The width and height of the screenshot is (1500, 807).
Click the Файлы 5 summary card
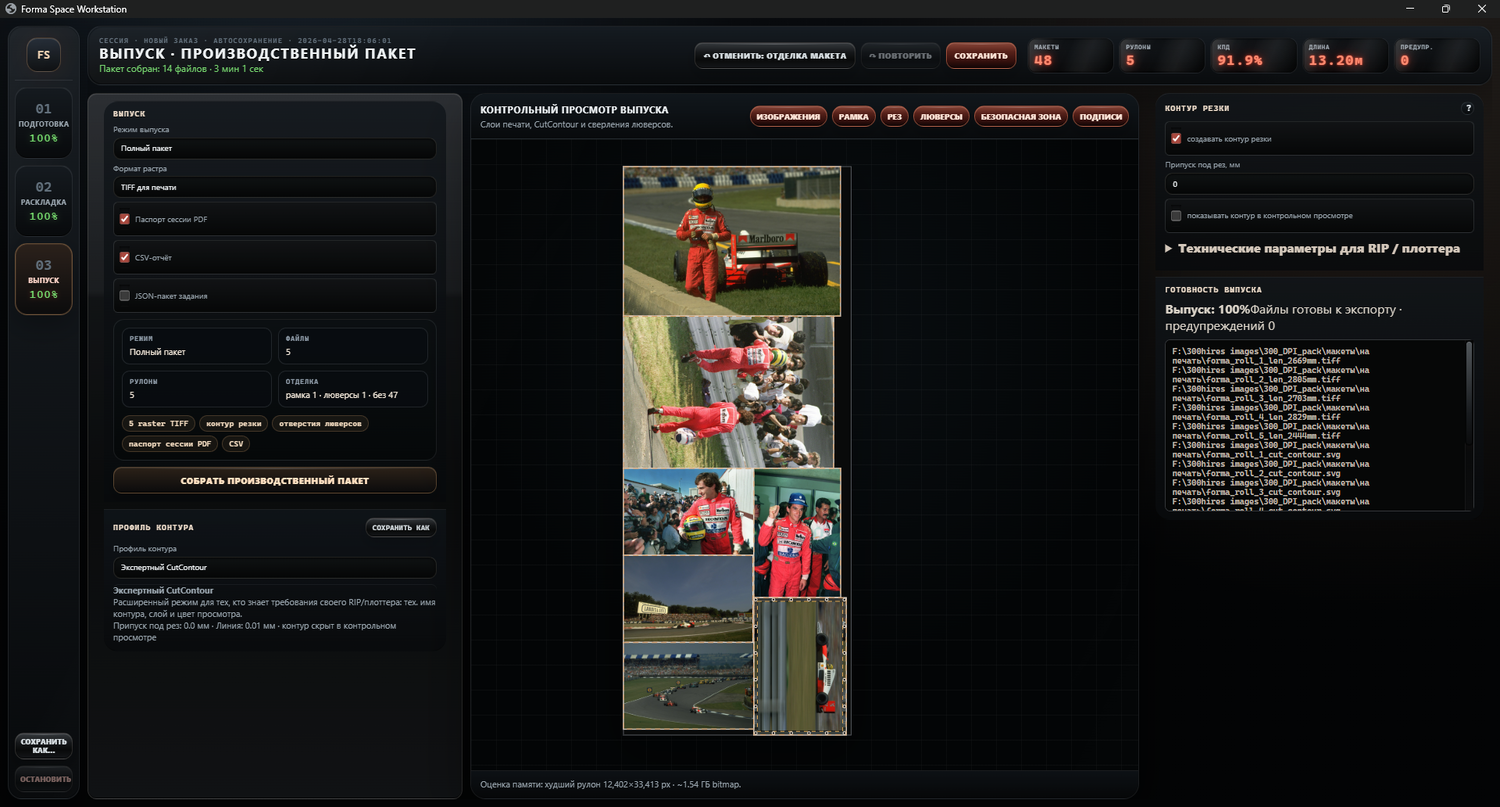coord(352,346)
